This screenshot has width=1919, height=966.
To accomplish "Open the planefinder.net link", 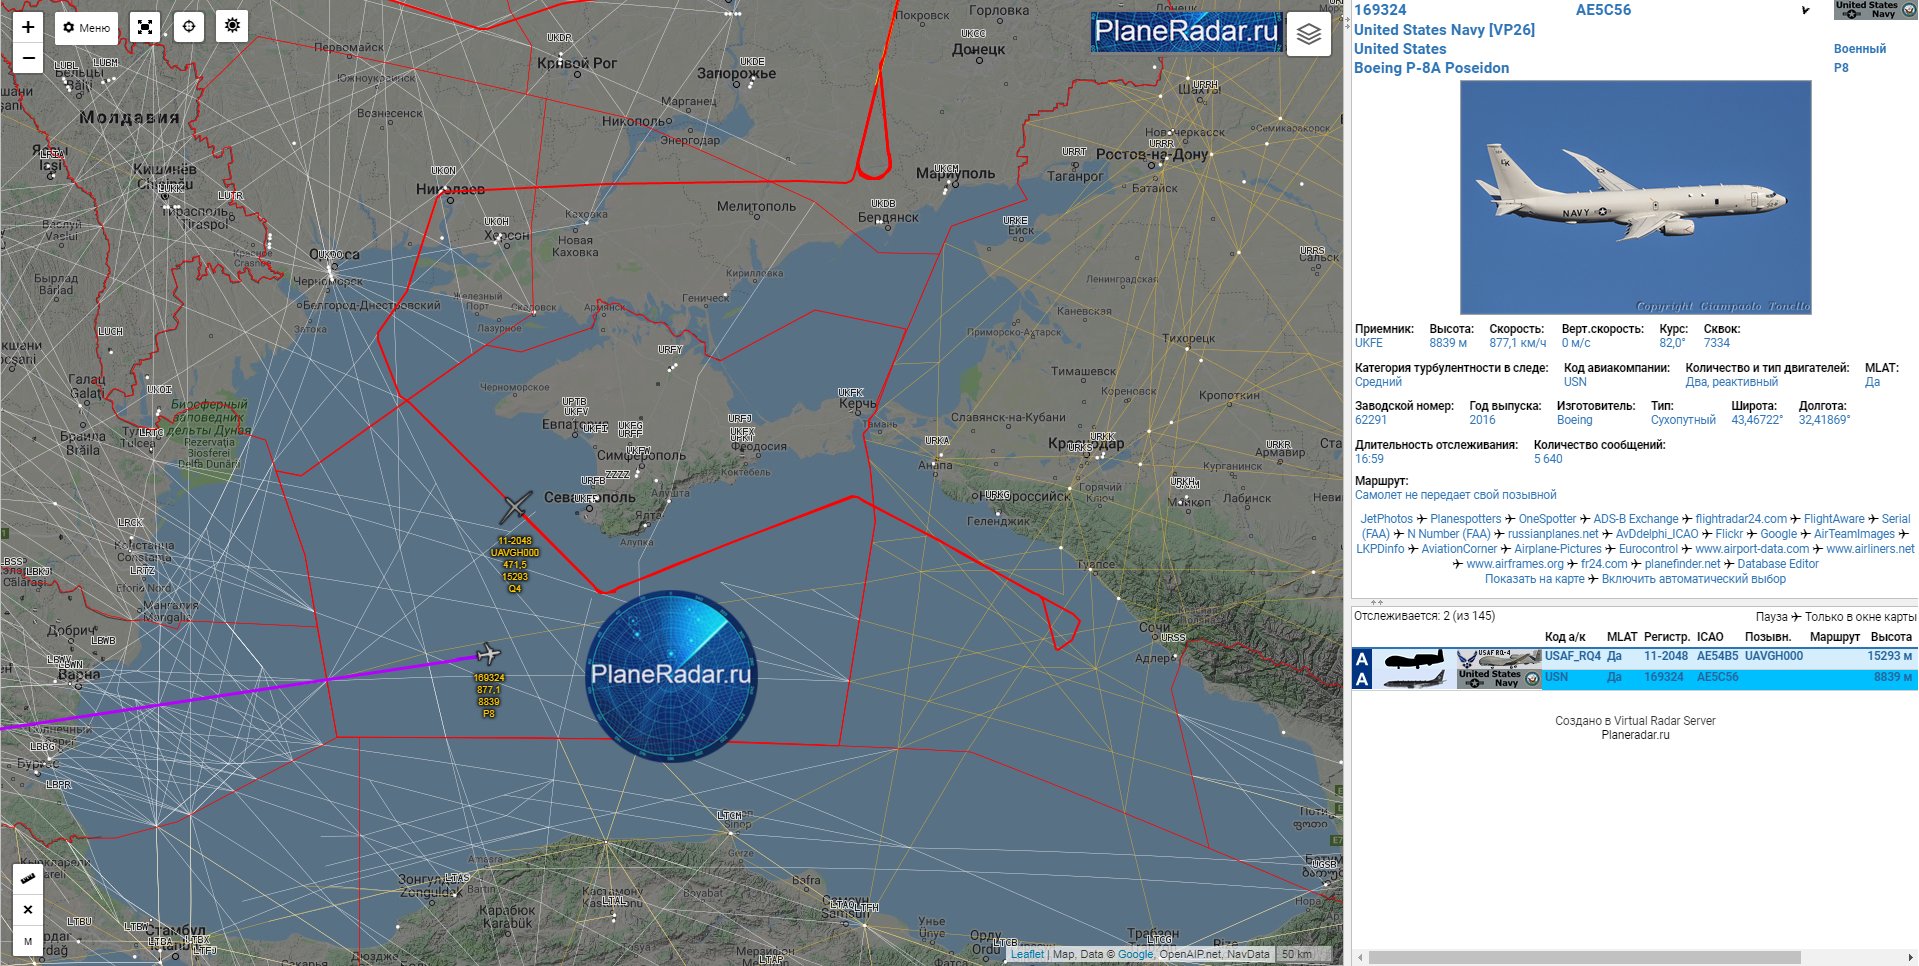I will click(1682, 564).
